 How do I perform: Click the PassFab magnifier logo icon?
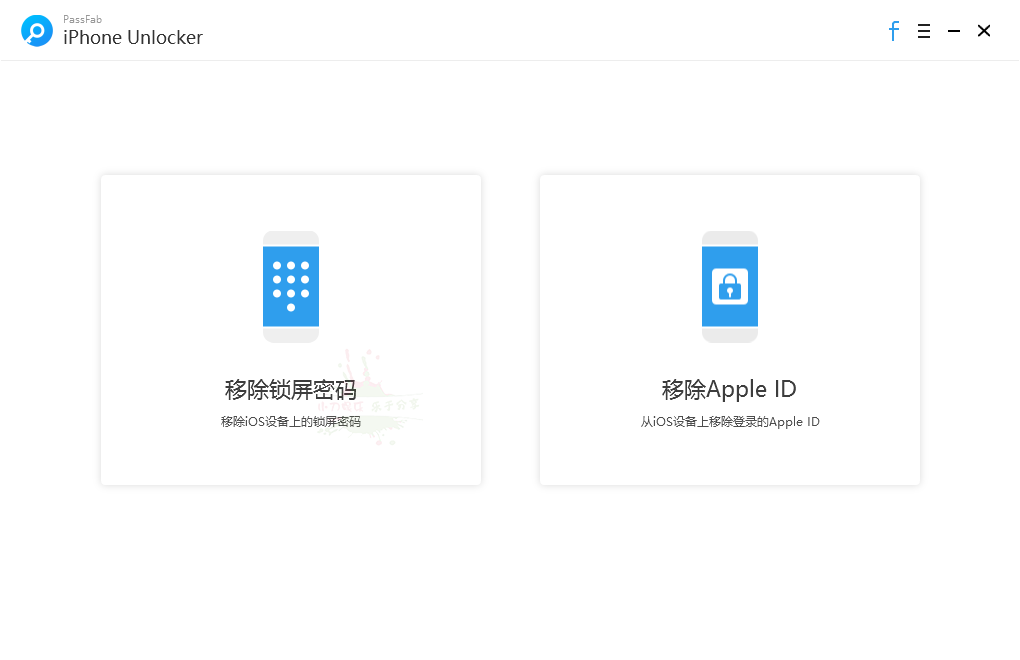37,31
